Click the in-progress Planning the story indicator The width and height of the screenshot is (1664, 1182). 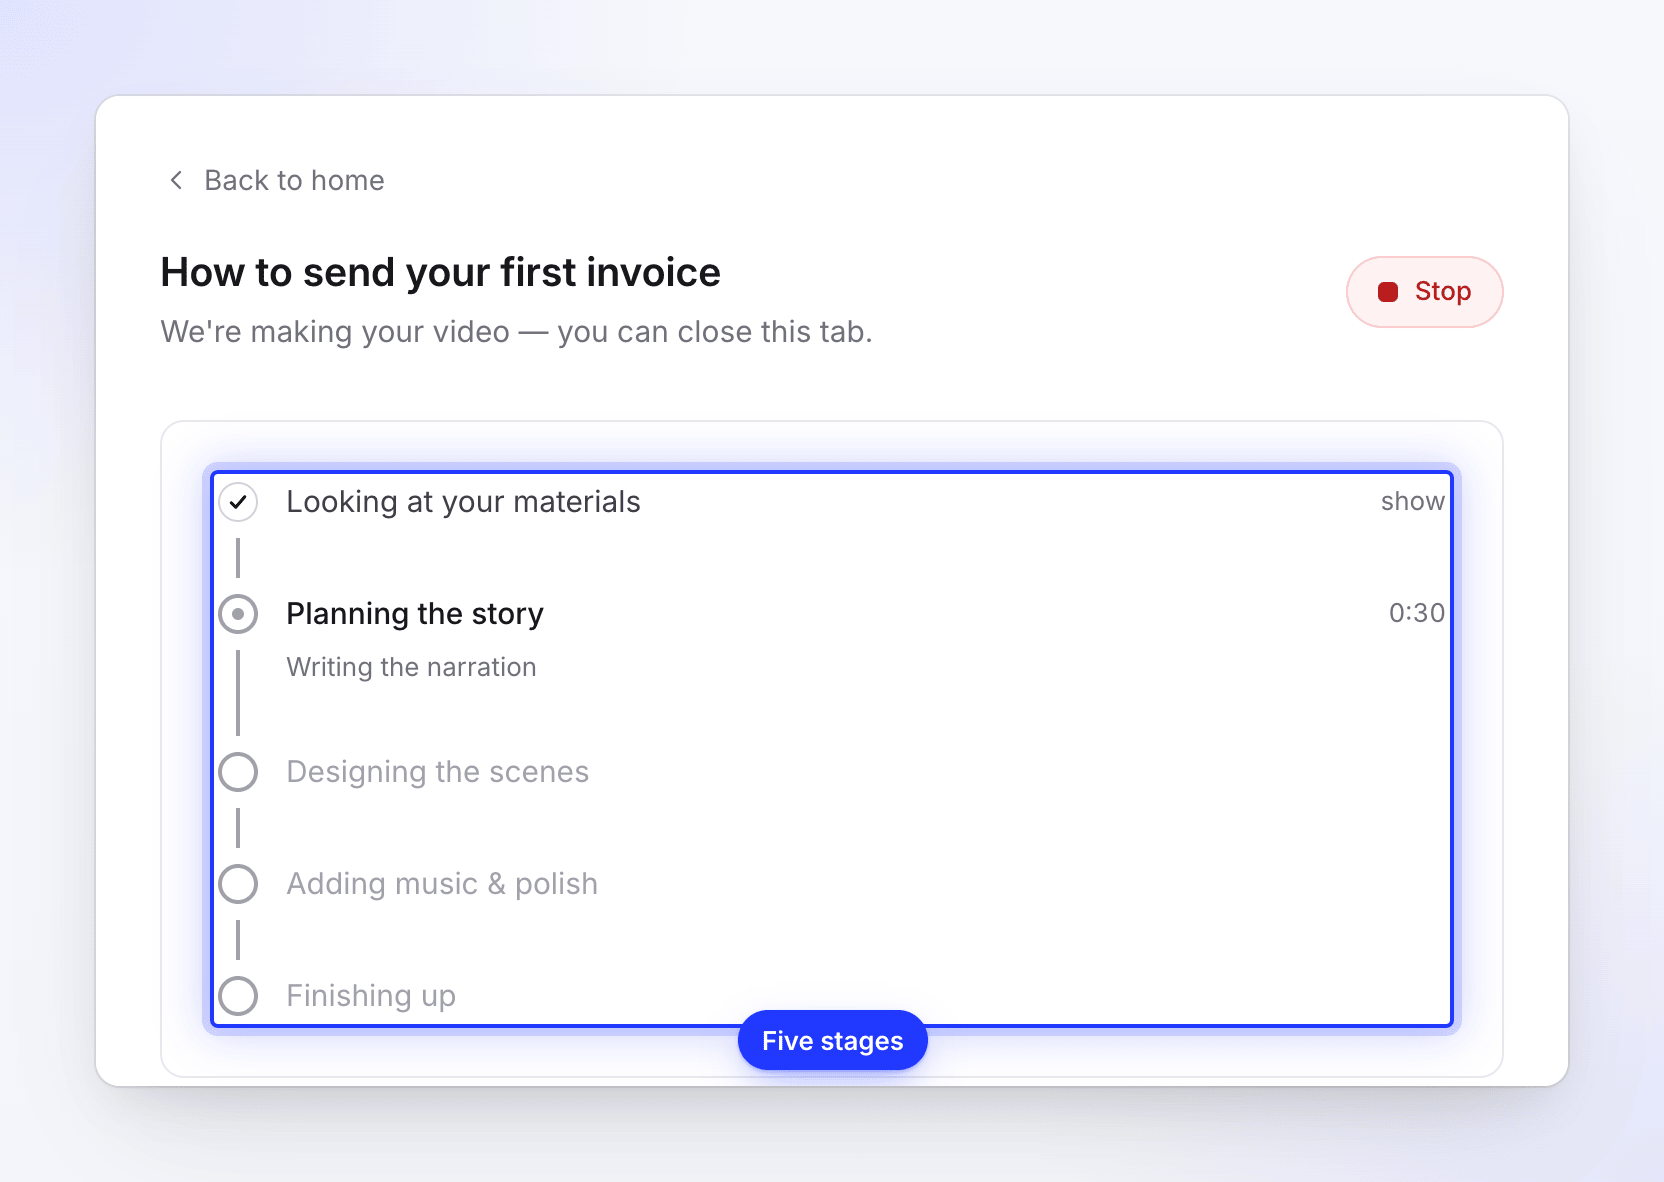[238, 614]
